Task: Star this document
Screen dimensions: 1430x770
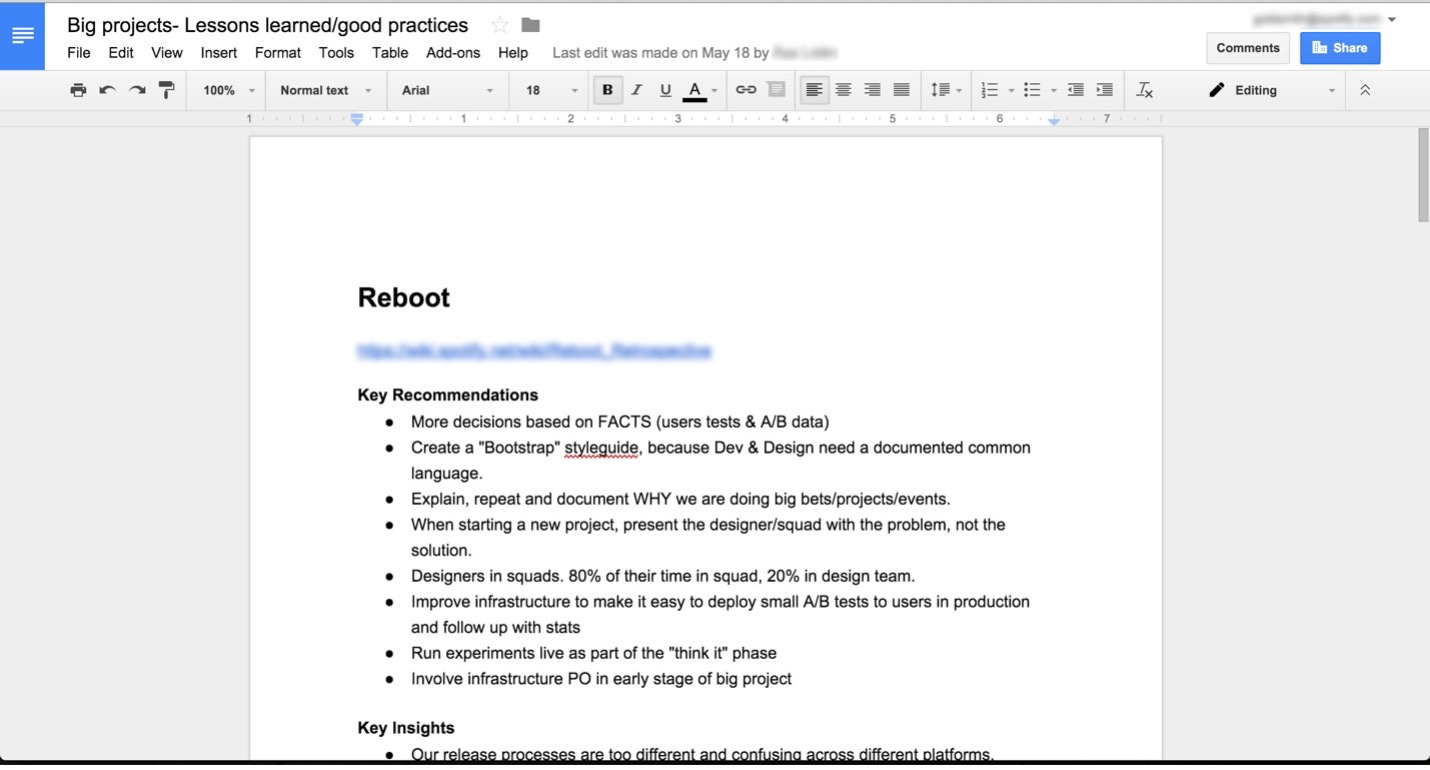Action: point(500,25)
